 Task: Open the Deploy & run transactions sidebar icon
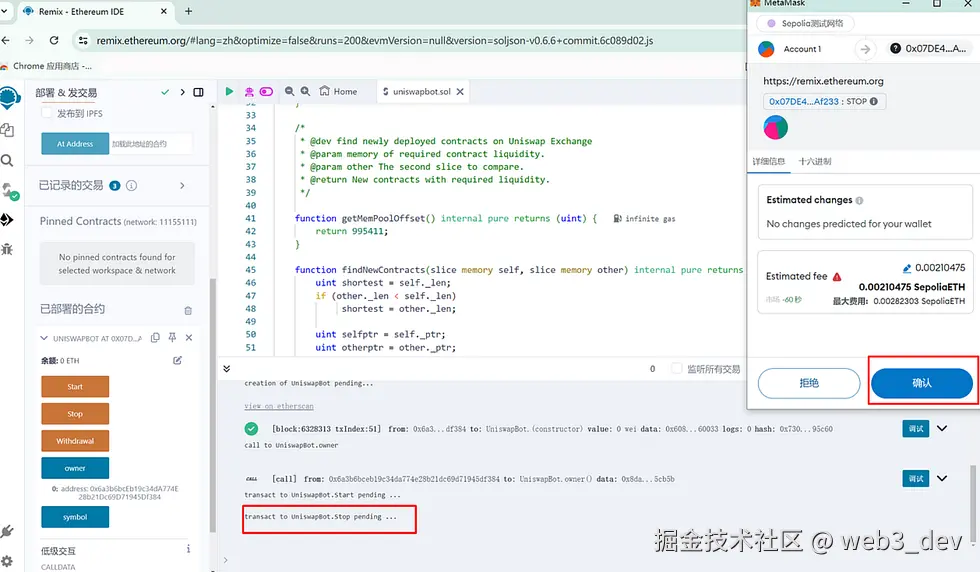click(x=7, y=219)
